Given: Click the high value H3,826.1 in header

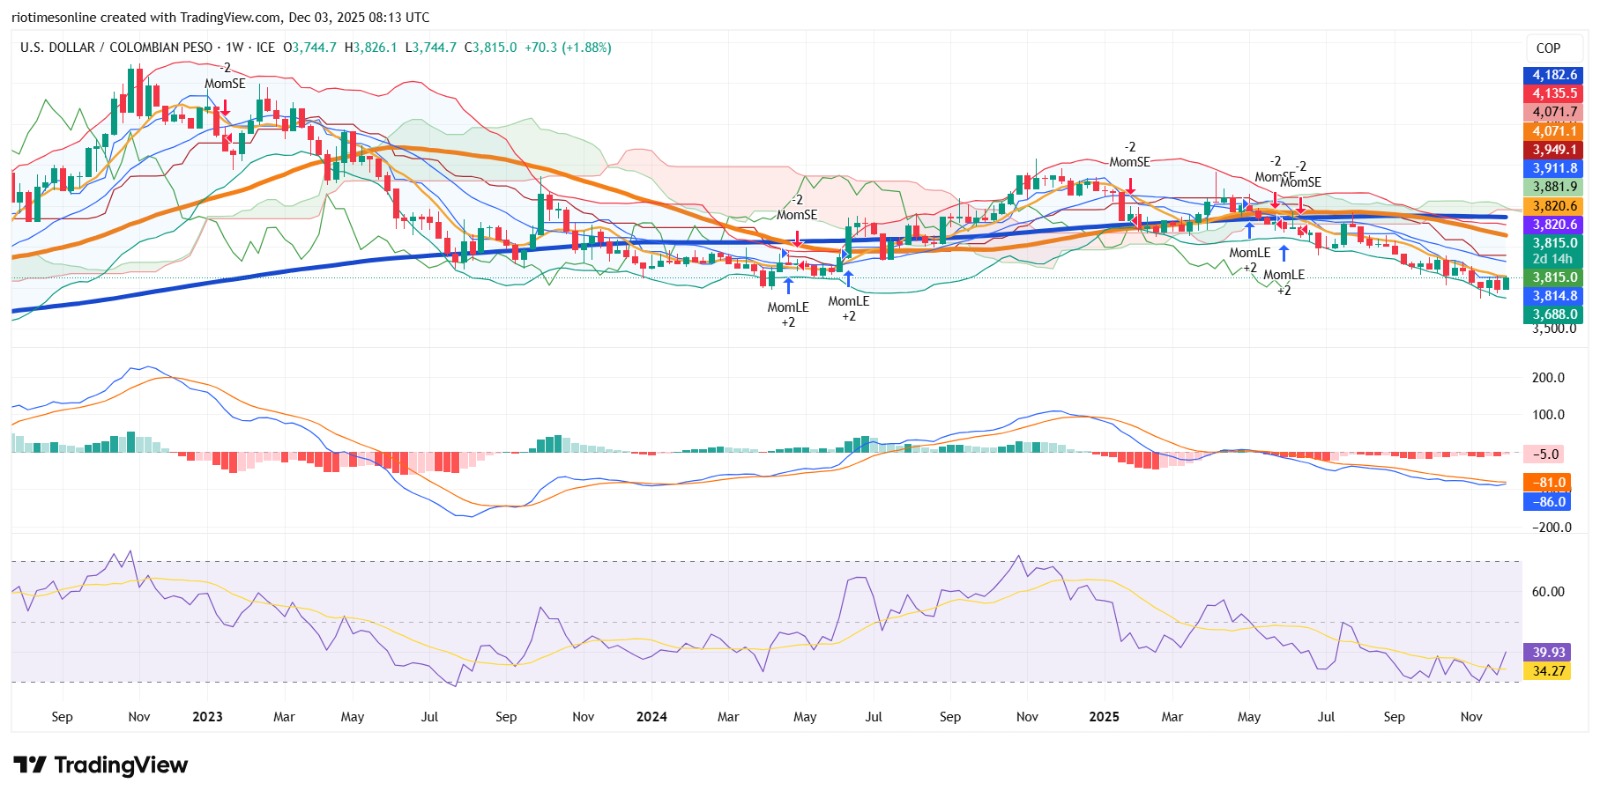Looking at the screenshot, I should pyautogui.click(x=370, y=47).
